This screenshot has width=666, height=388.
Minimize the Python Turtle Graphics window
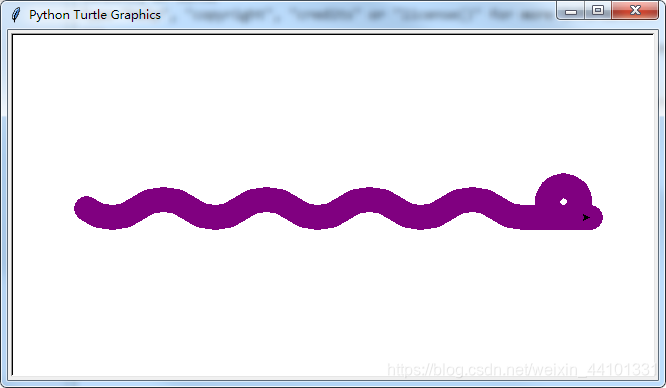pos(571,10)
